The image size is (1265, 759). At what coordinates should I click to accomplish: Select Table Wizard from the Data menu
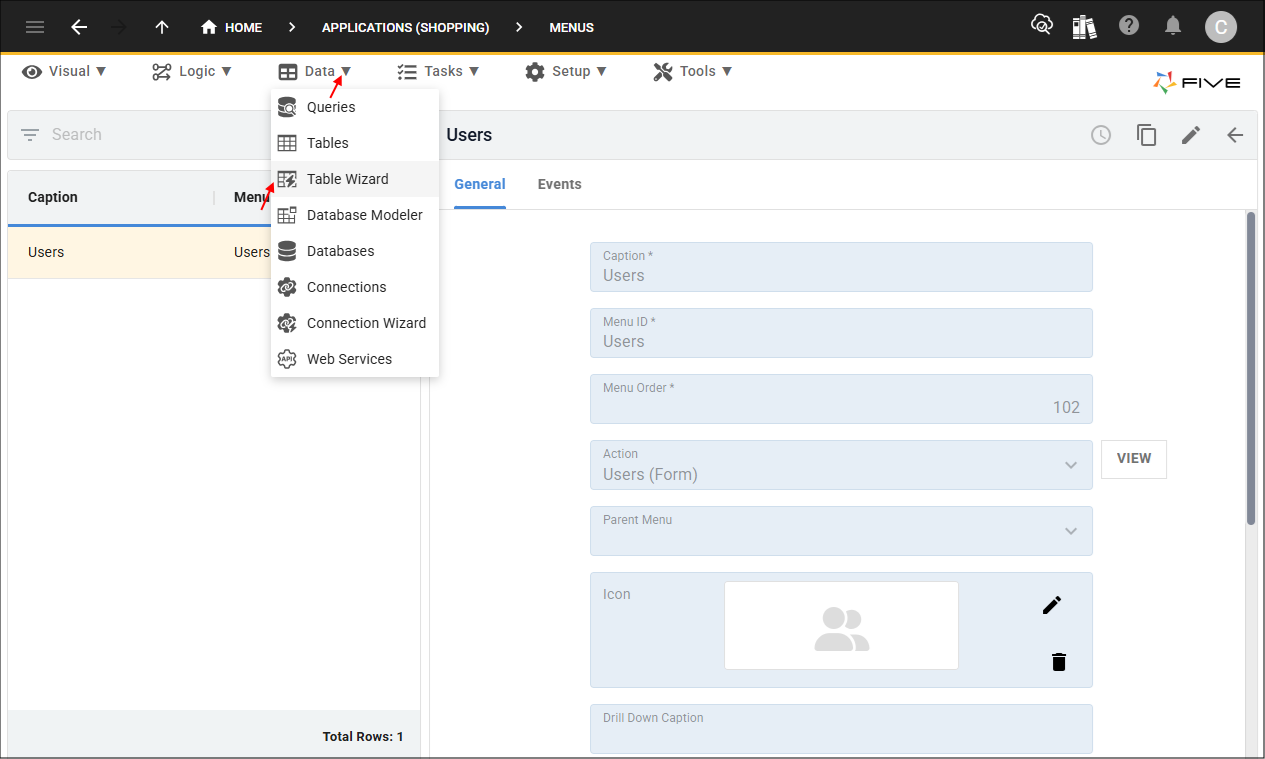pos(347,179)
